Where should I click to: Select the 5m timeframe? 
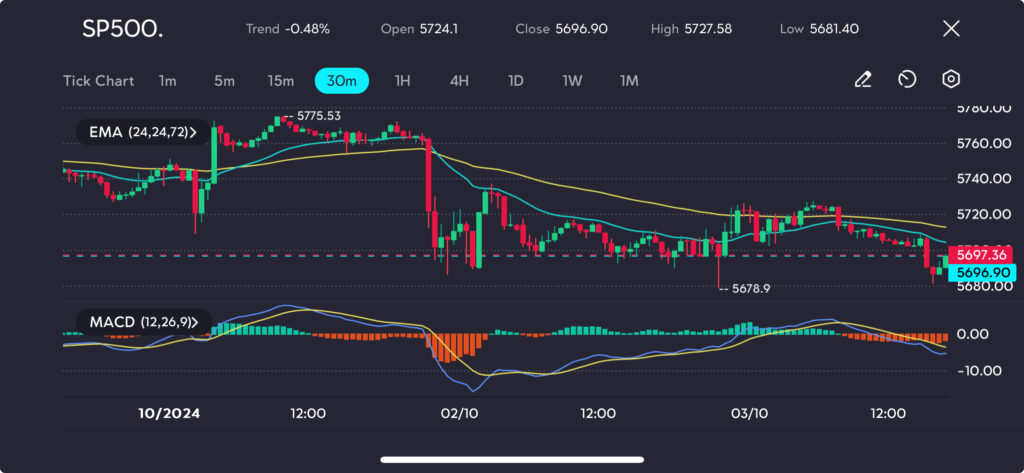pos(224,81)
